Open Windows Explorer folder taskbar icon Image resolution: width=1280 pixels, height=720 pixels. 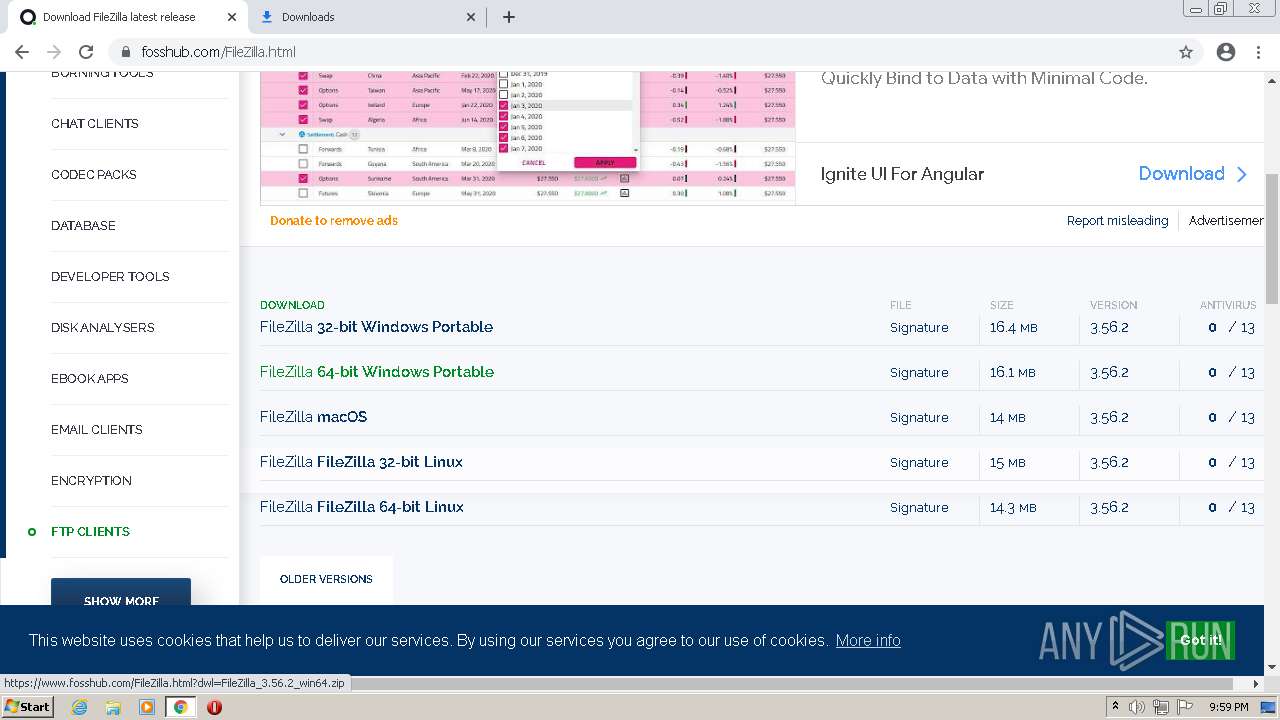113,707
